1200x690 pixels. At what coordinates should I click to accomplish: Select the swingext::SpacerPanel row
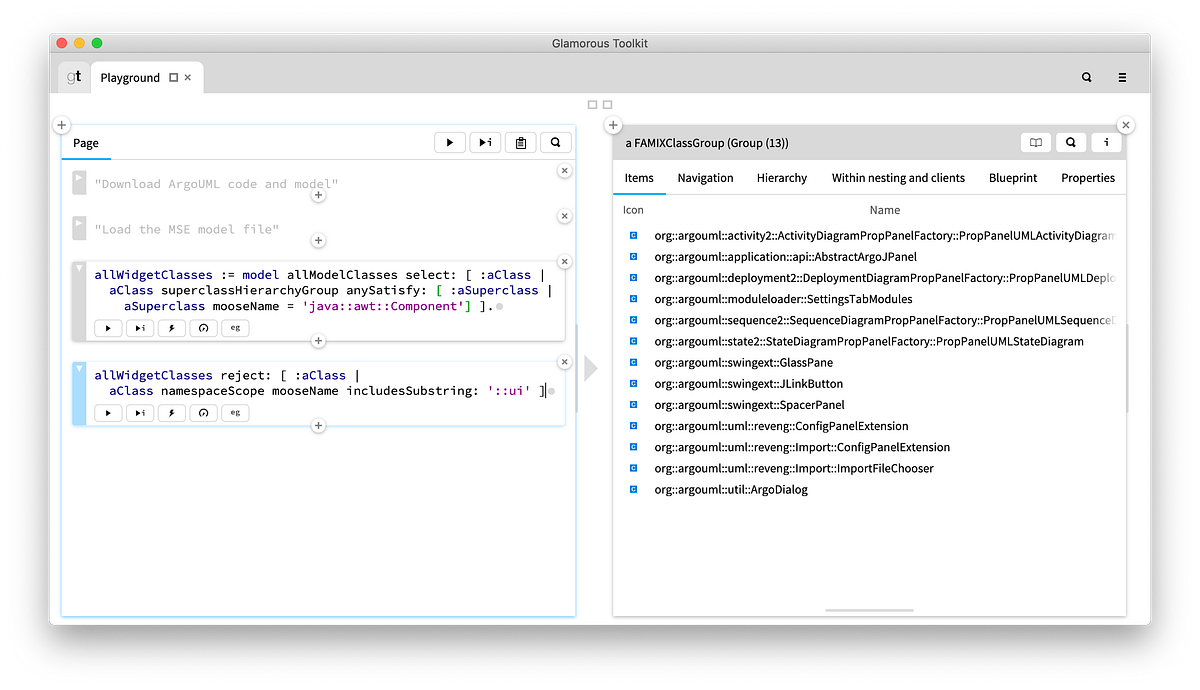869,405
